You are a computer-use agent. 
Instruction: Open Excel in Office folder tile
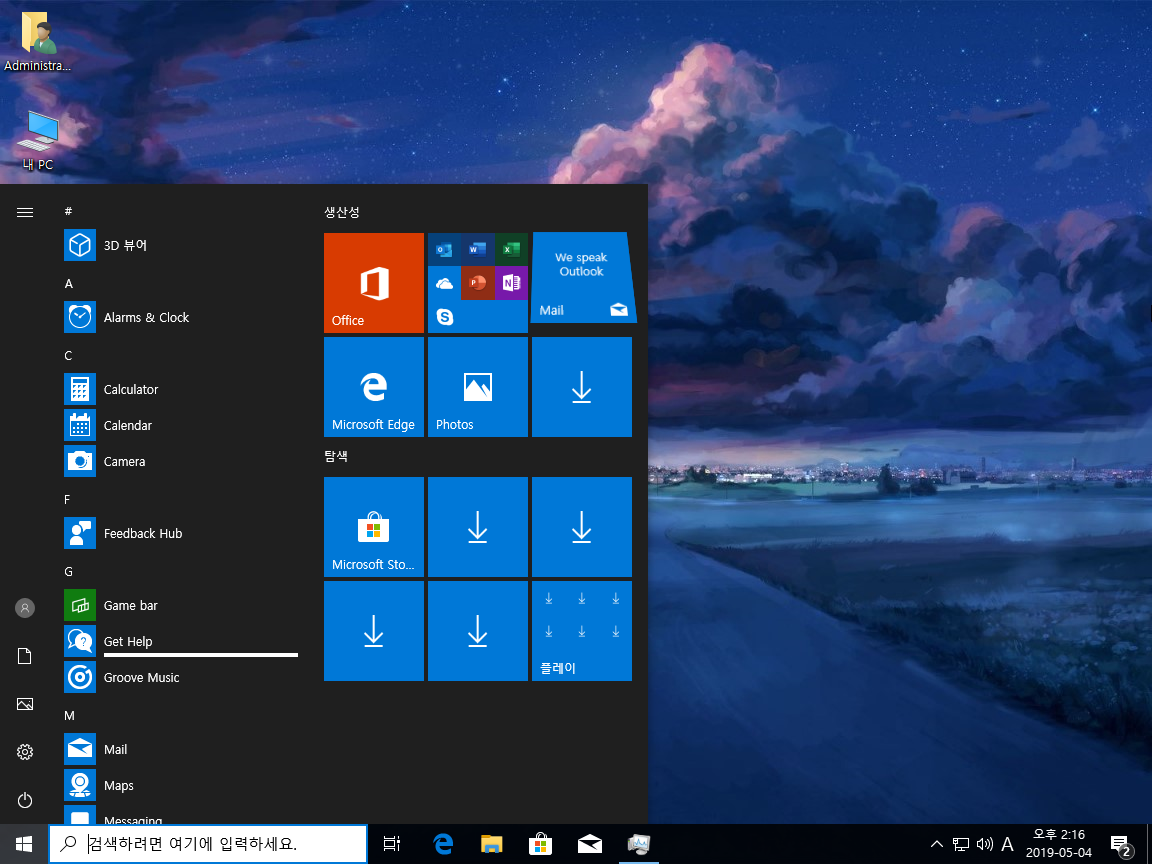(x=511, y=250)
